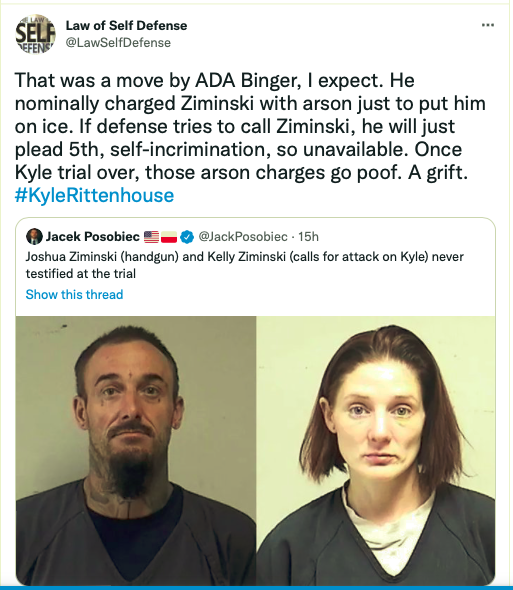Click the second line 'testified at the trial'
513x590 pixels.
click(81, 274)
